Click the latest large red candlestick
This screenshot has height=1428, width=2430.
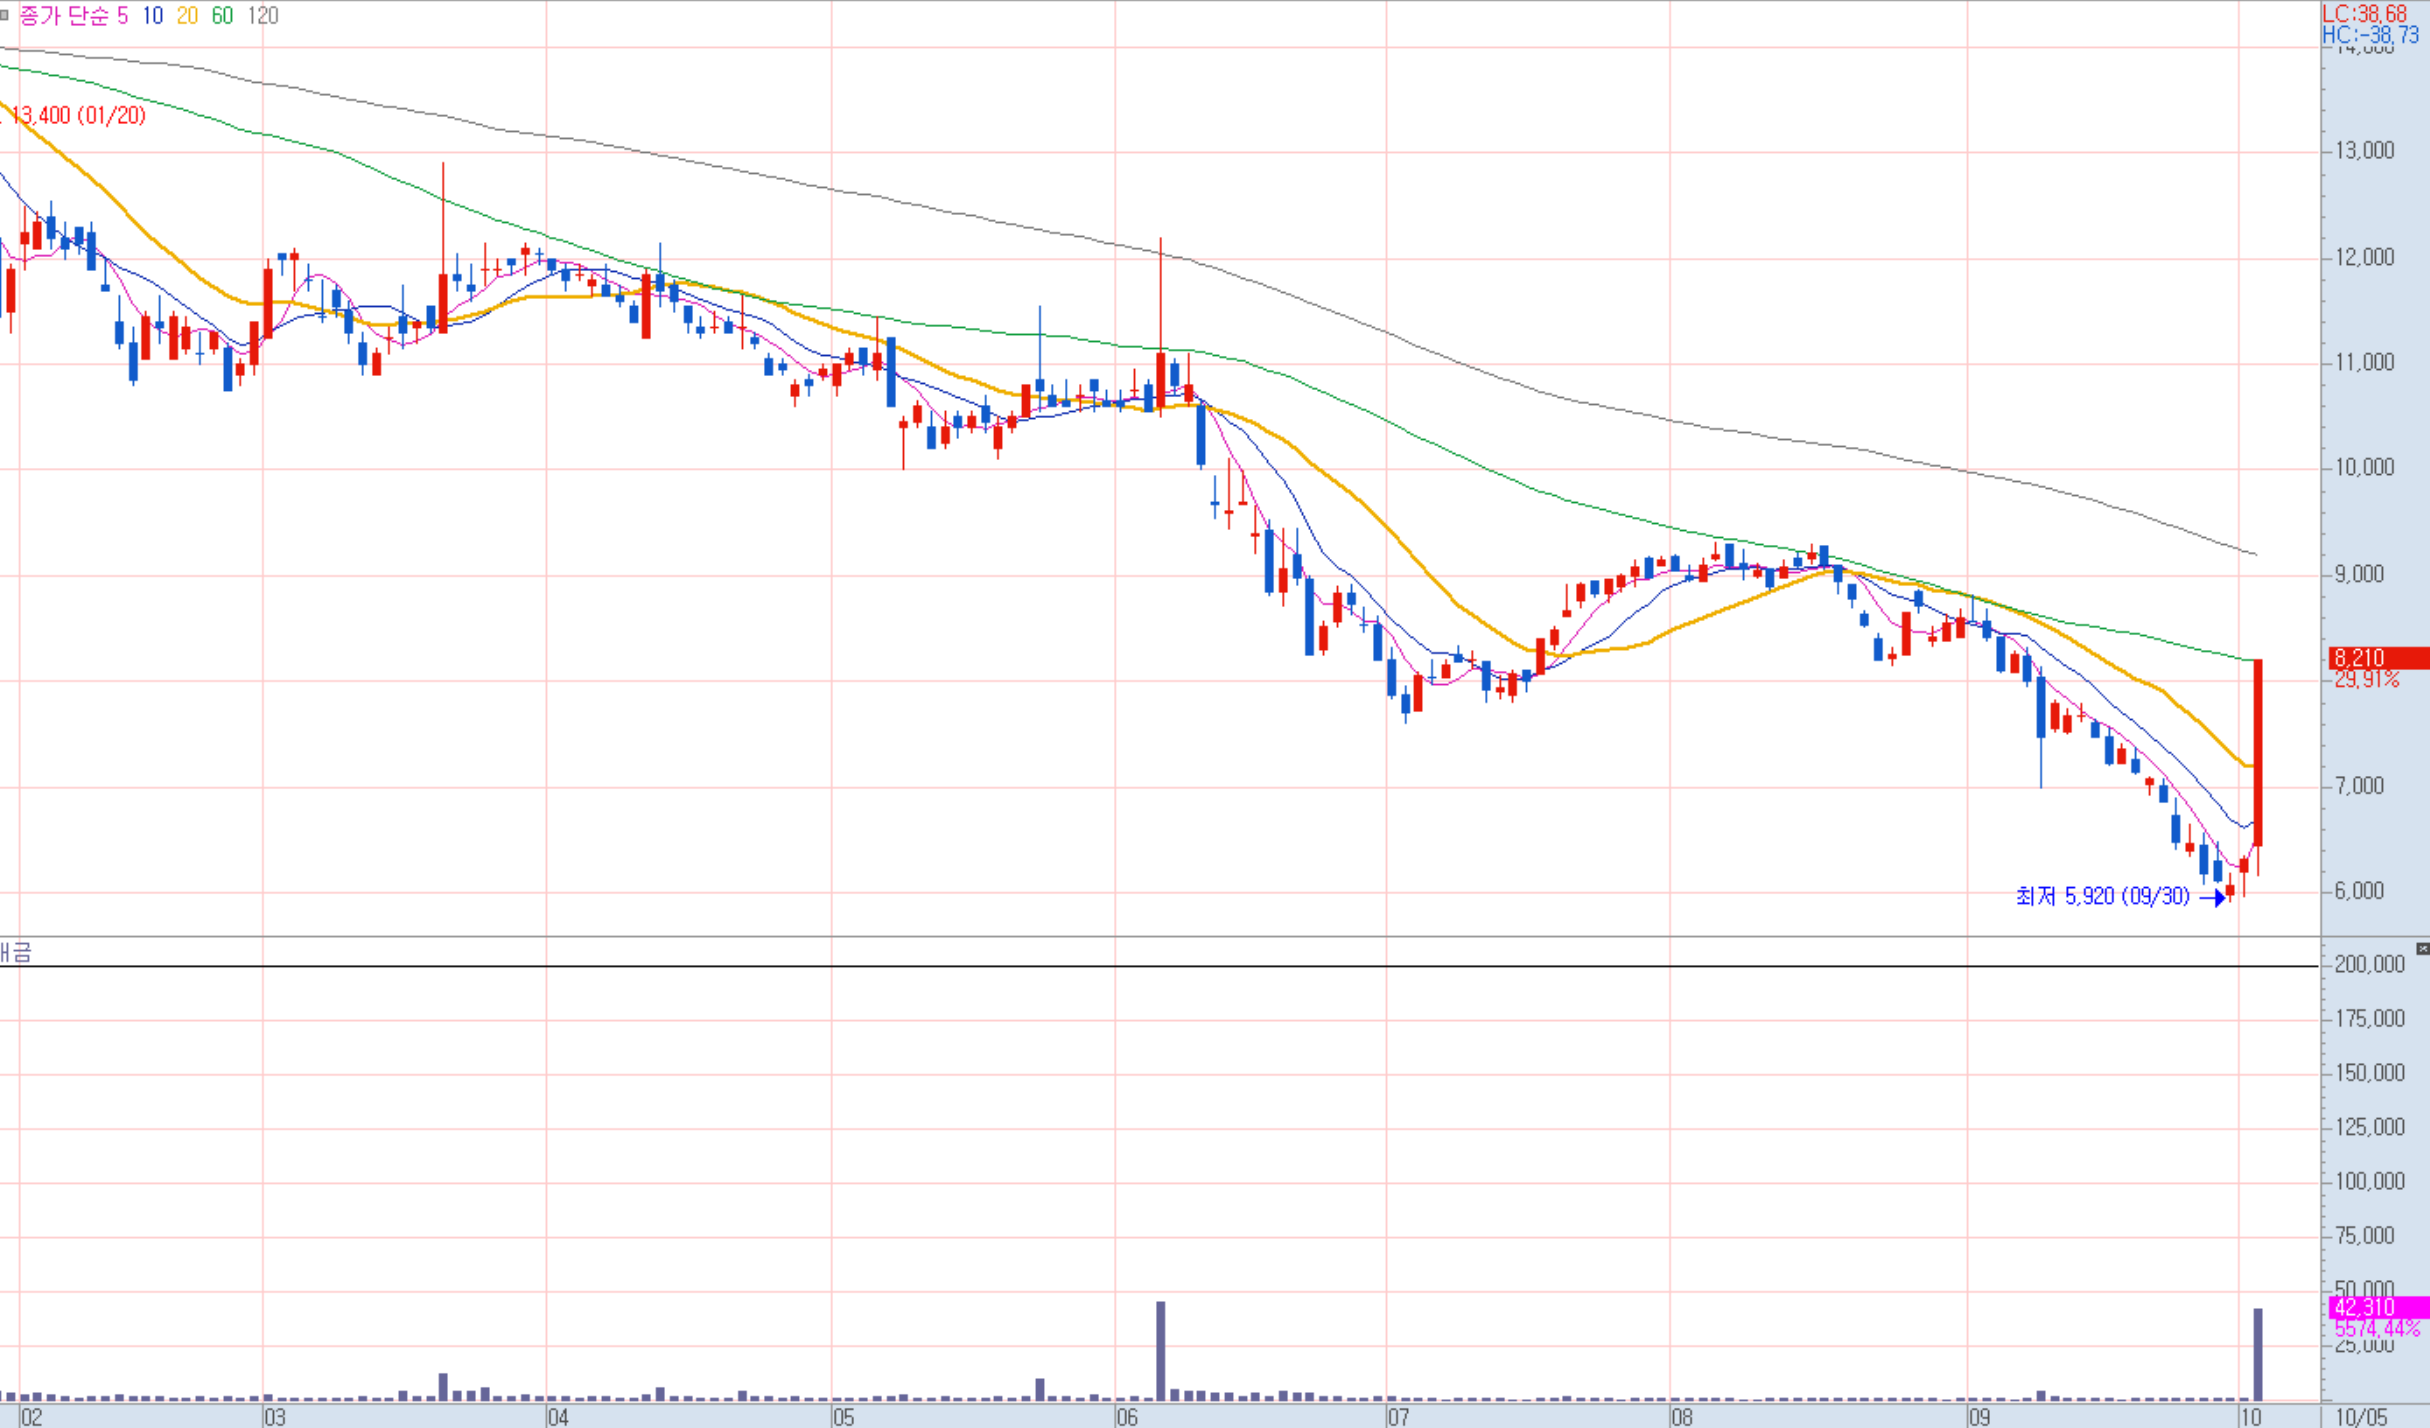tap(2258, 752)
